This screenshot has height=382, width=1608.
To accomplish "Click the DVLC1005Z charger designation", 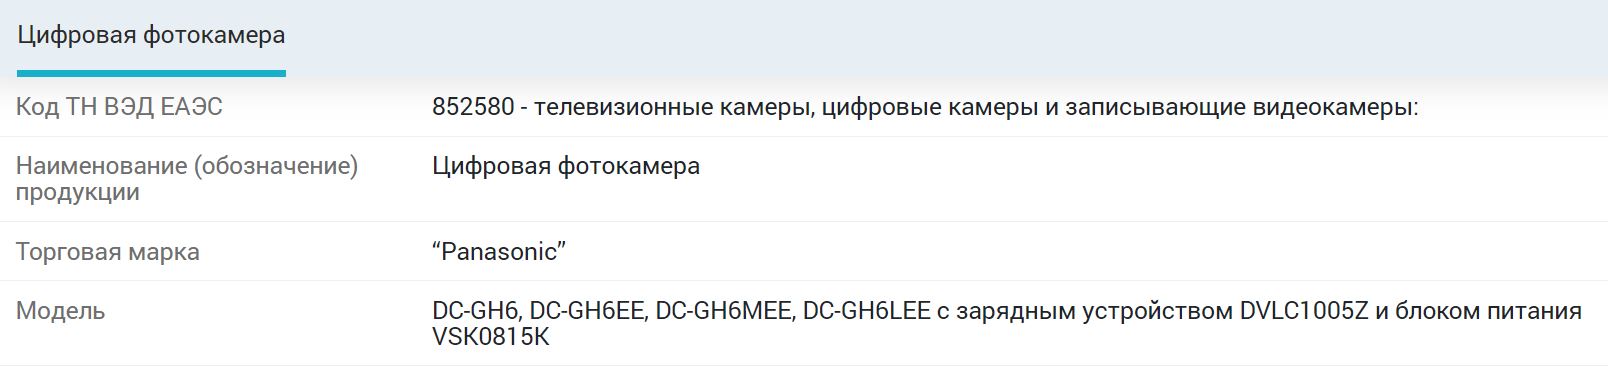I will point(1304,311).
